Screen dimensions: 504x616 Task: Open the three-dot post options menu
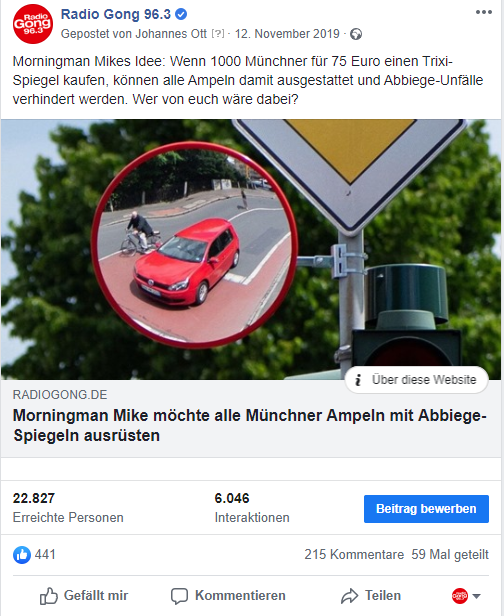484,12
